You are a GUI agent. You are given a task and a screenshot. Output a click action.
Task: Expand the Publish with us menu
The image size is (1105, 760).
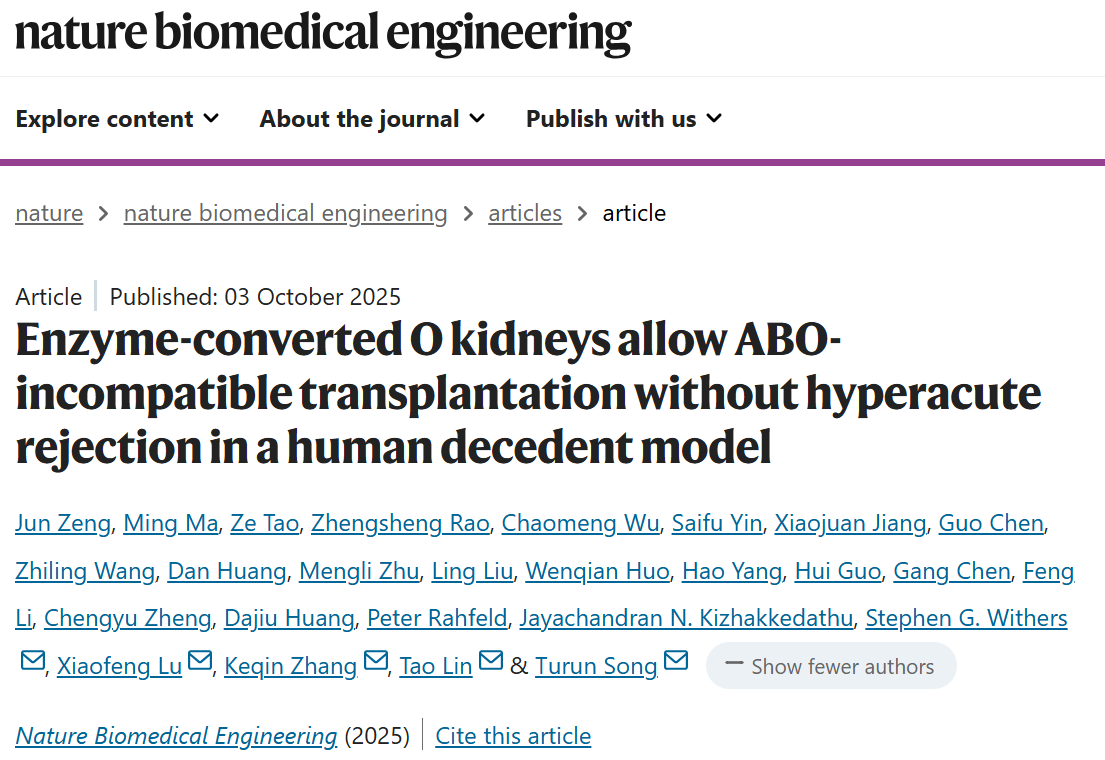click(623, 118)
